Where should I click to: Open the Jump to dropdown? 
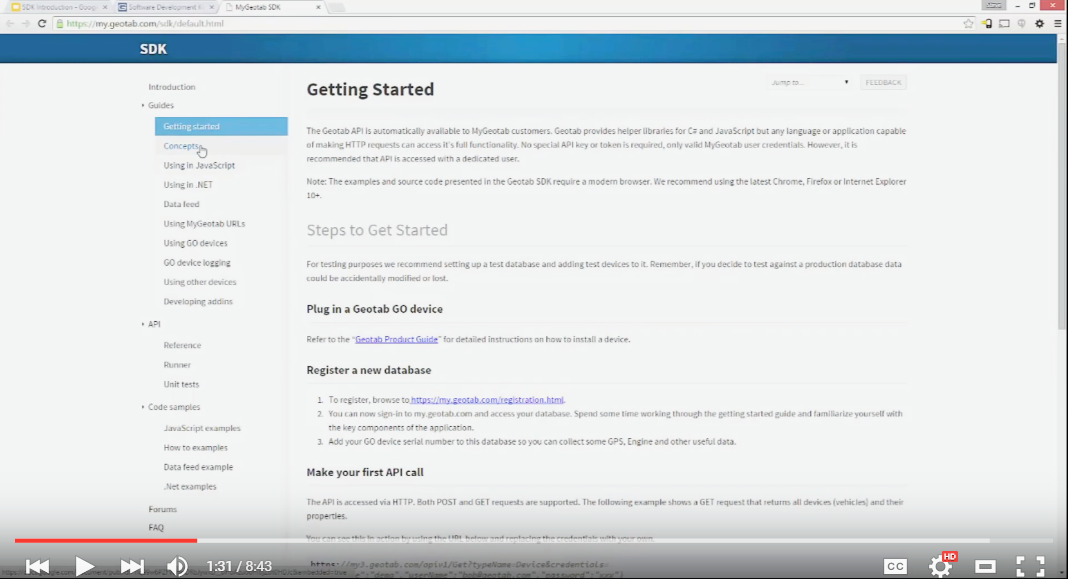(810, 82)
